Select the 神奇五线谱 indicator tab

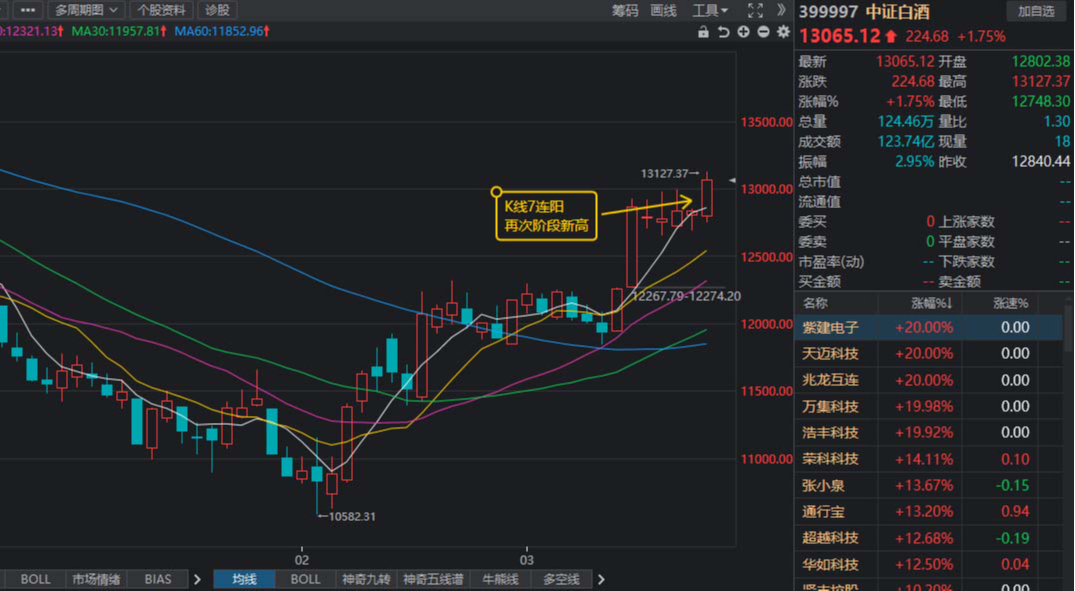[433, 579]
